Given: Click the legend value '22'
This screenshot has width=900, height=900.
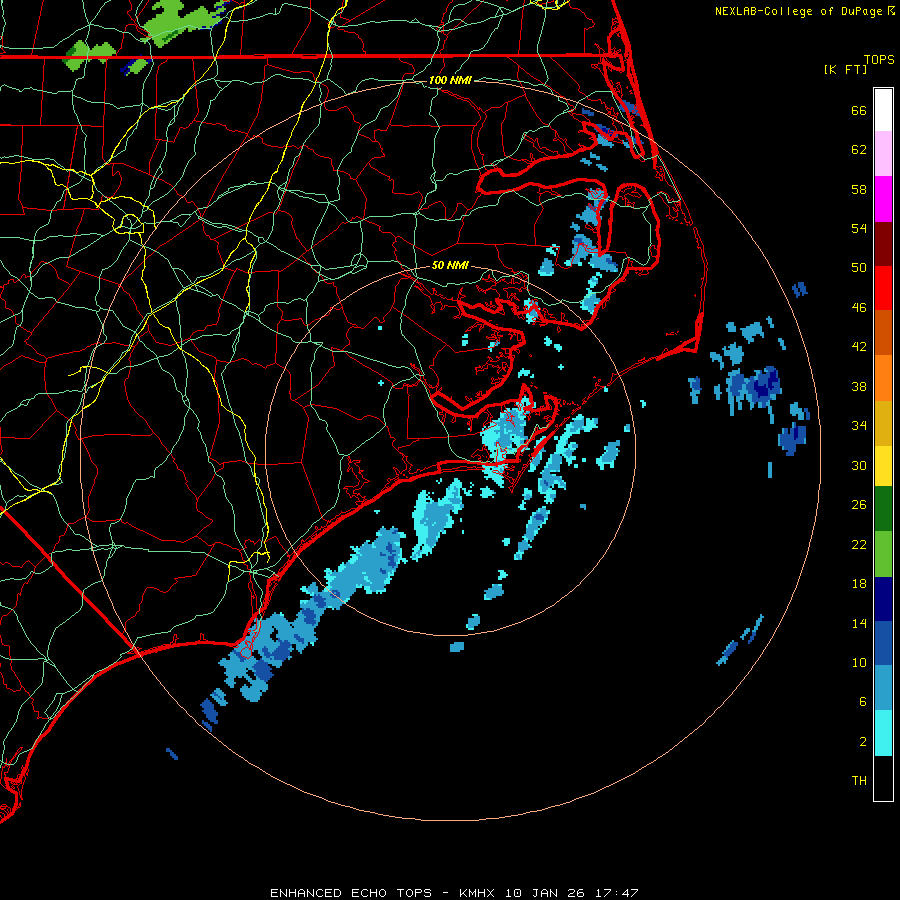Looking at the screenshot, I should click(x=859, y=544).
